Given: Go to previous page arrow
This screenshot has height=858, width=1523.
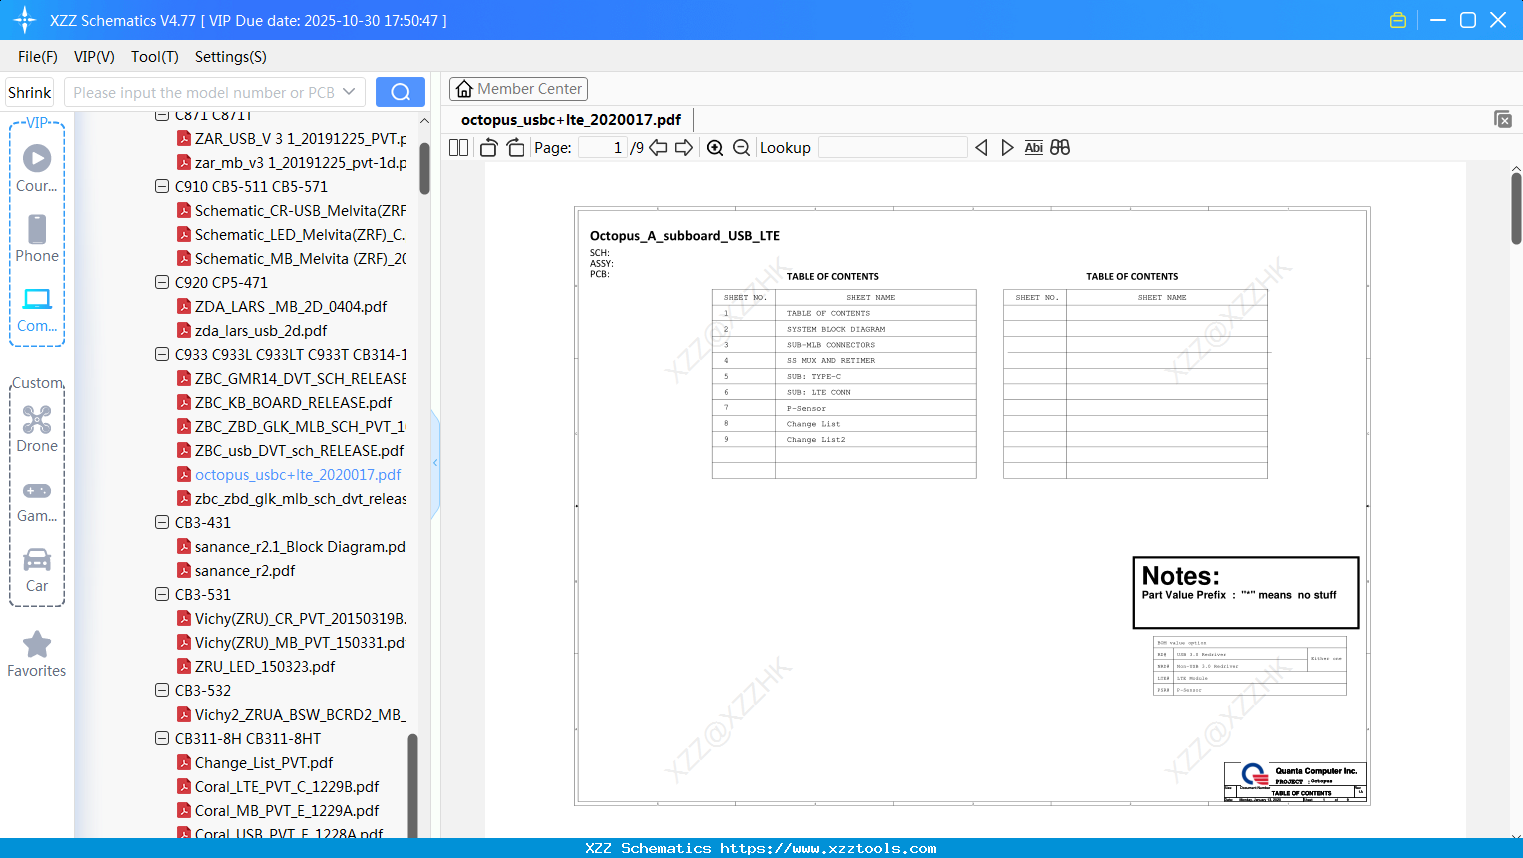Looking at the screenshot, I should pos(658,147).
